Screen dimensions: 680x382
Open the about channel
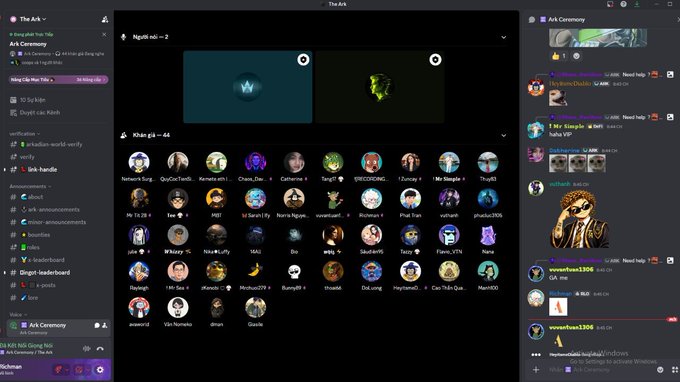pyautogui.click(x=35, y=197)
